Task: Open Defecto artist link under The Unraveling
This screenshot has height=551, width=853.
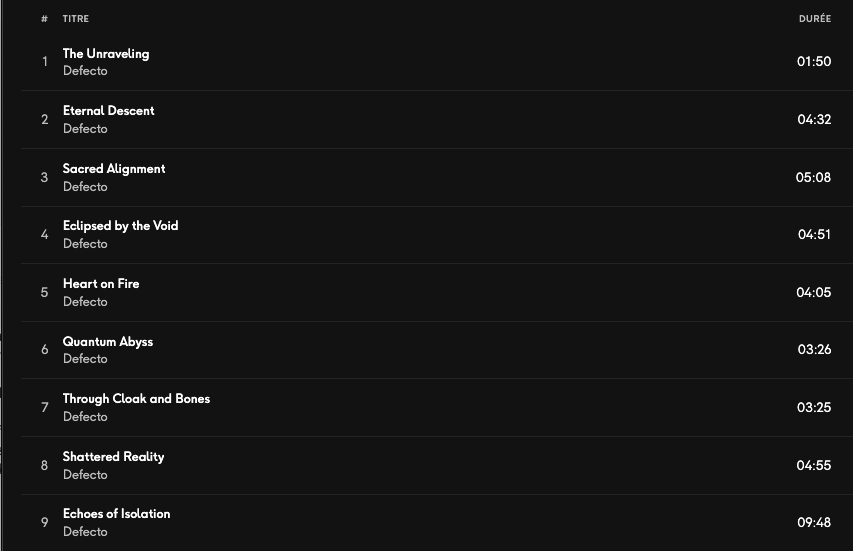Action: (85, 71)
